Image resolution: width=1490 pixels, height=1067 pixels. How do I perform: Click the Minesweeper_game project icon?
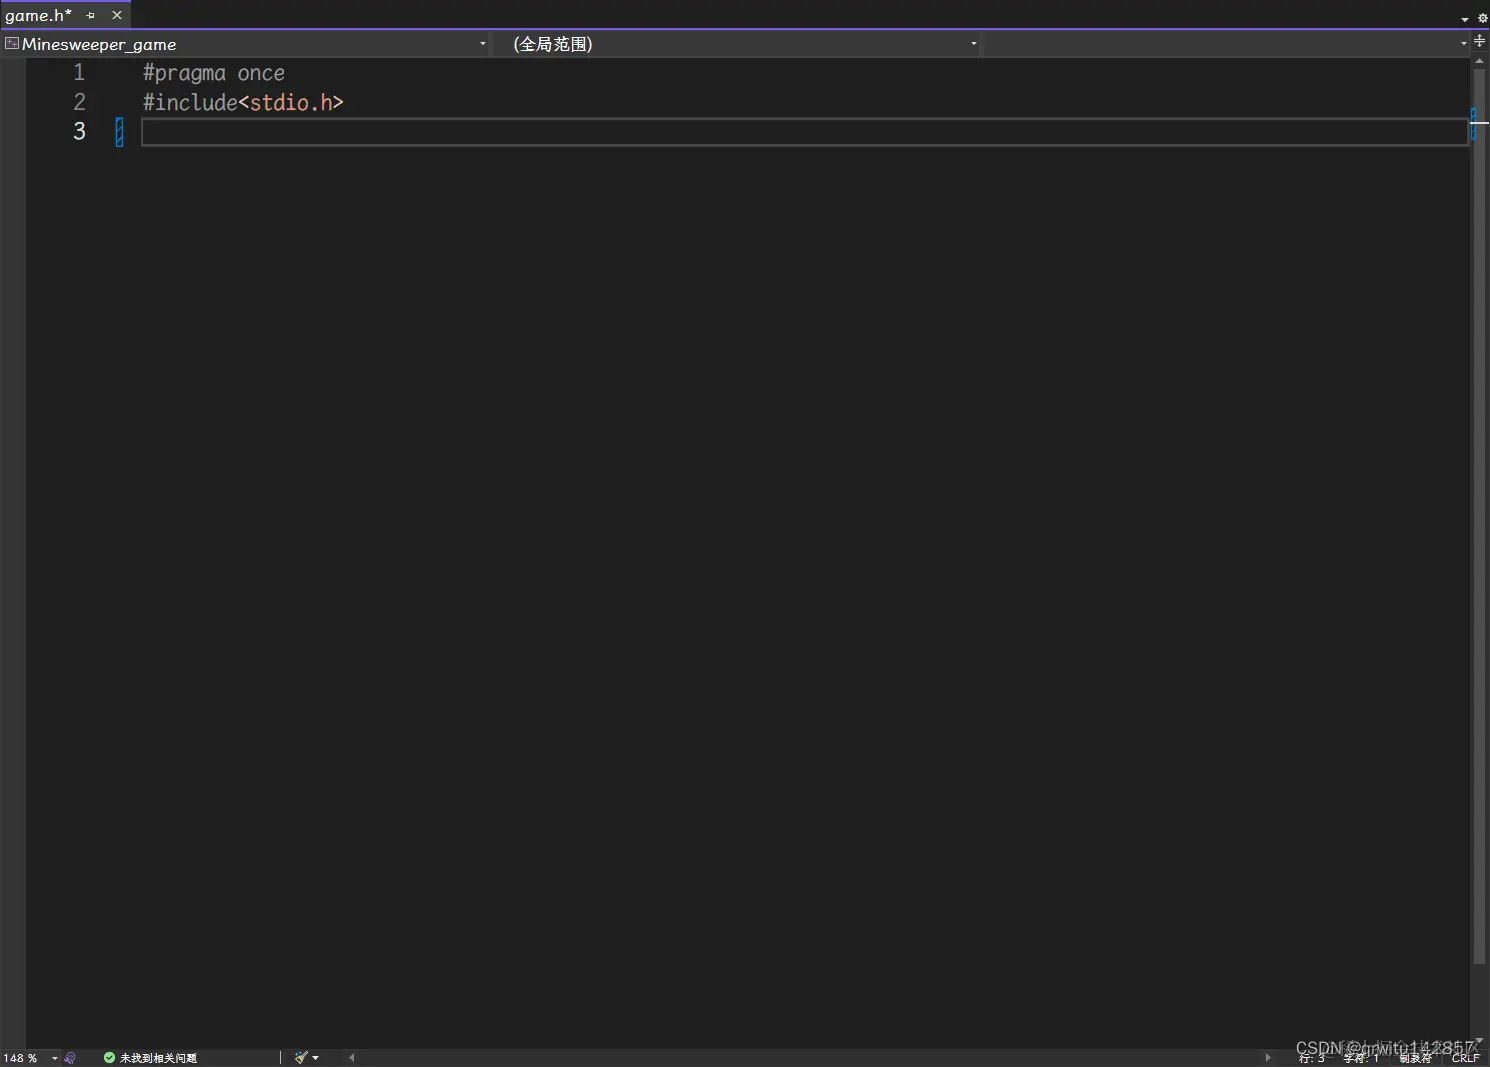click(12, 43)
